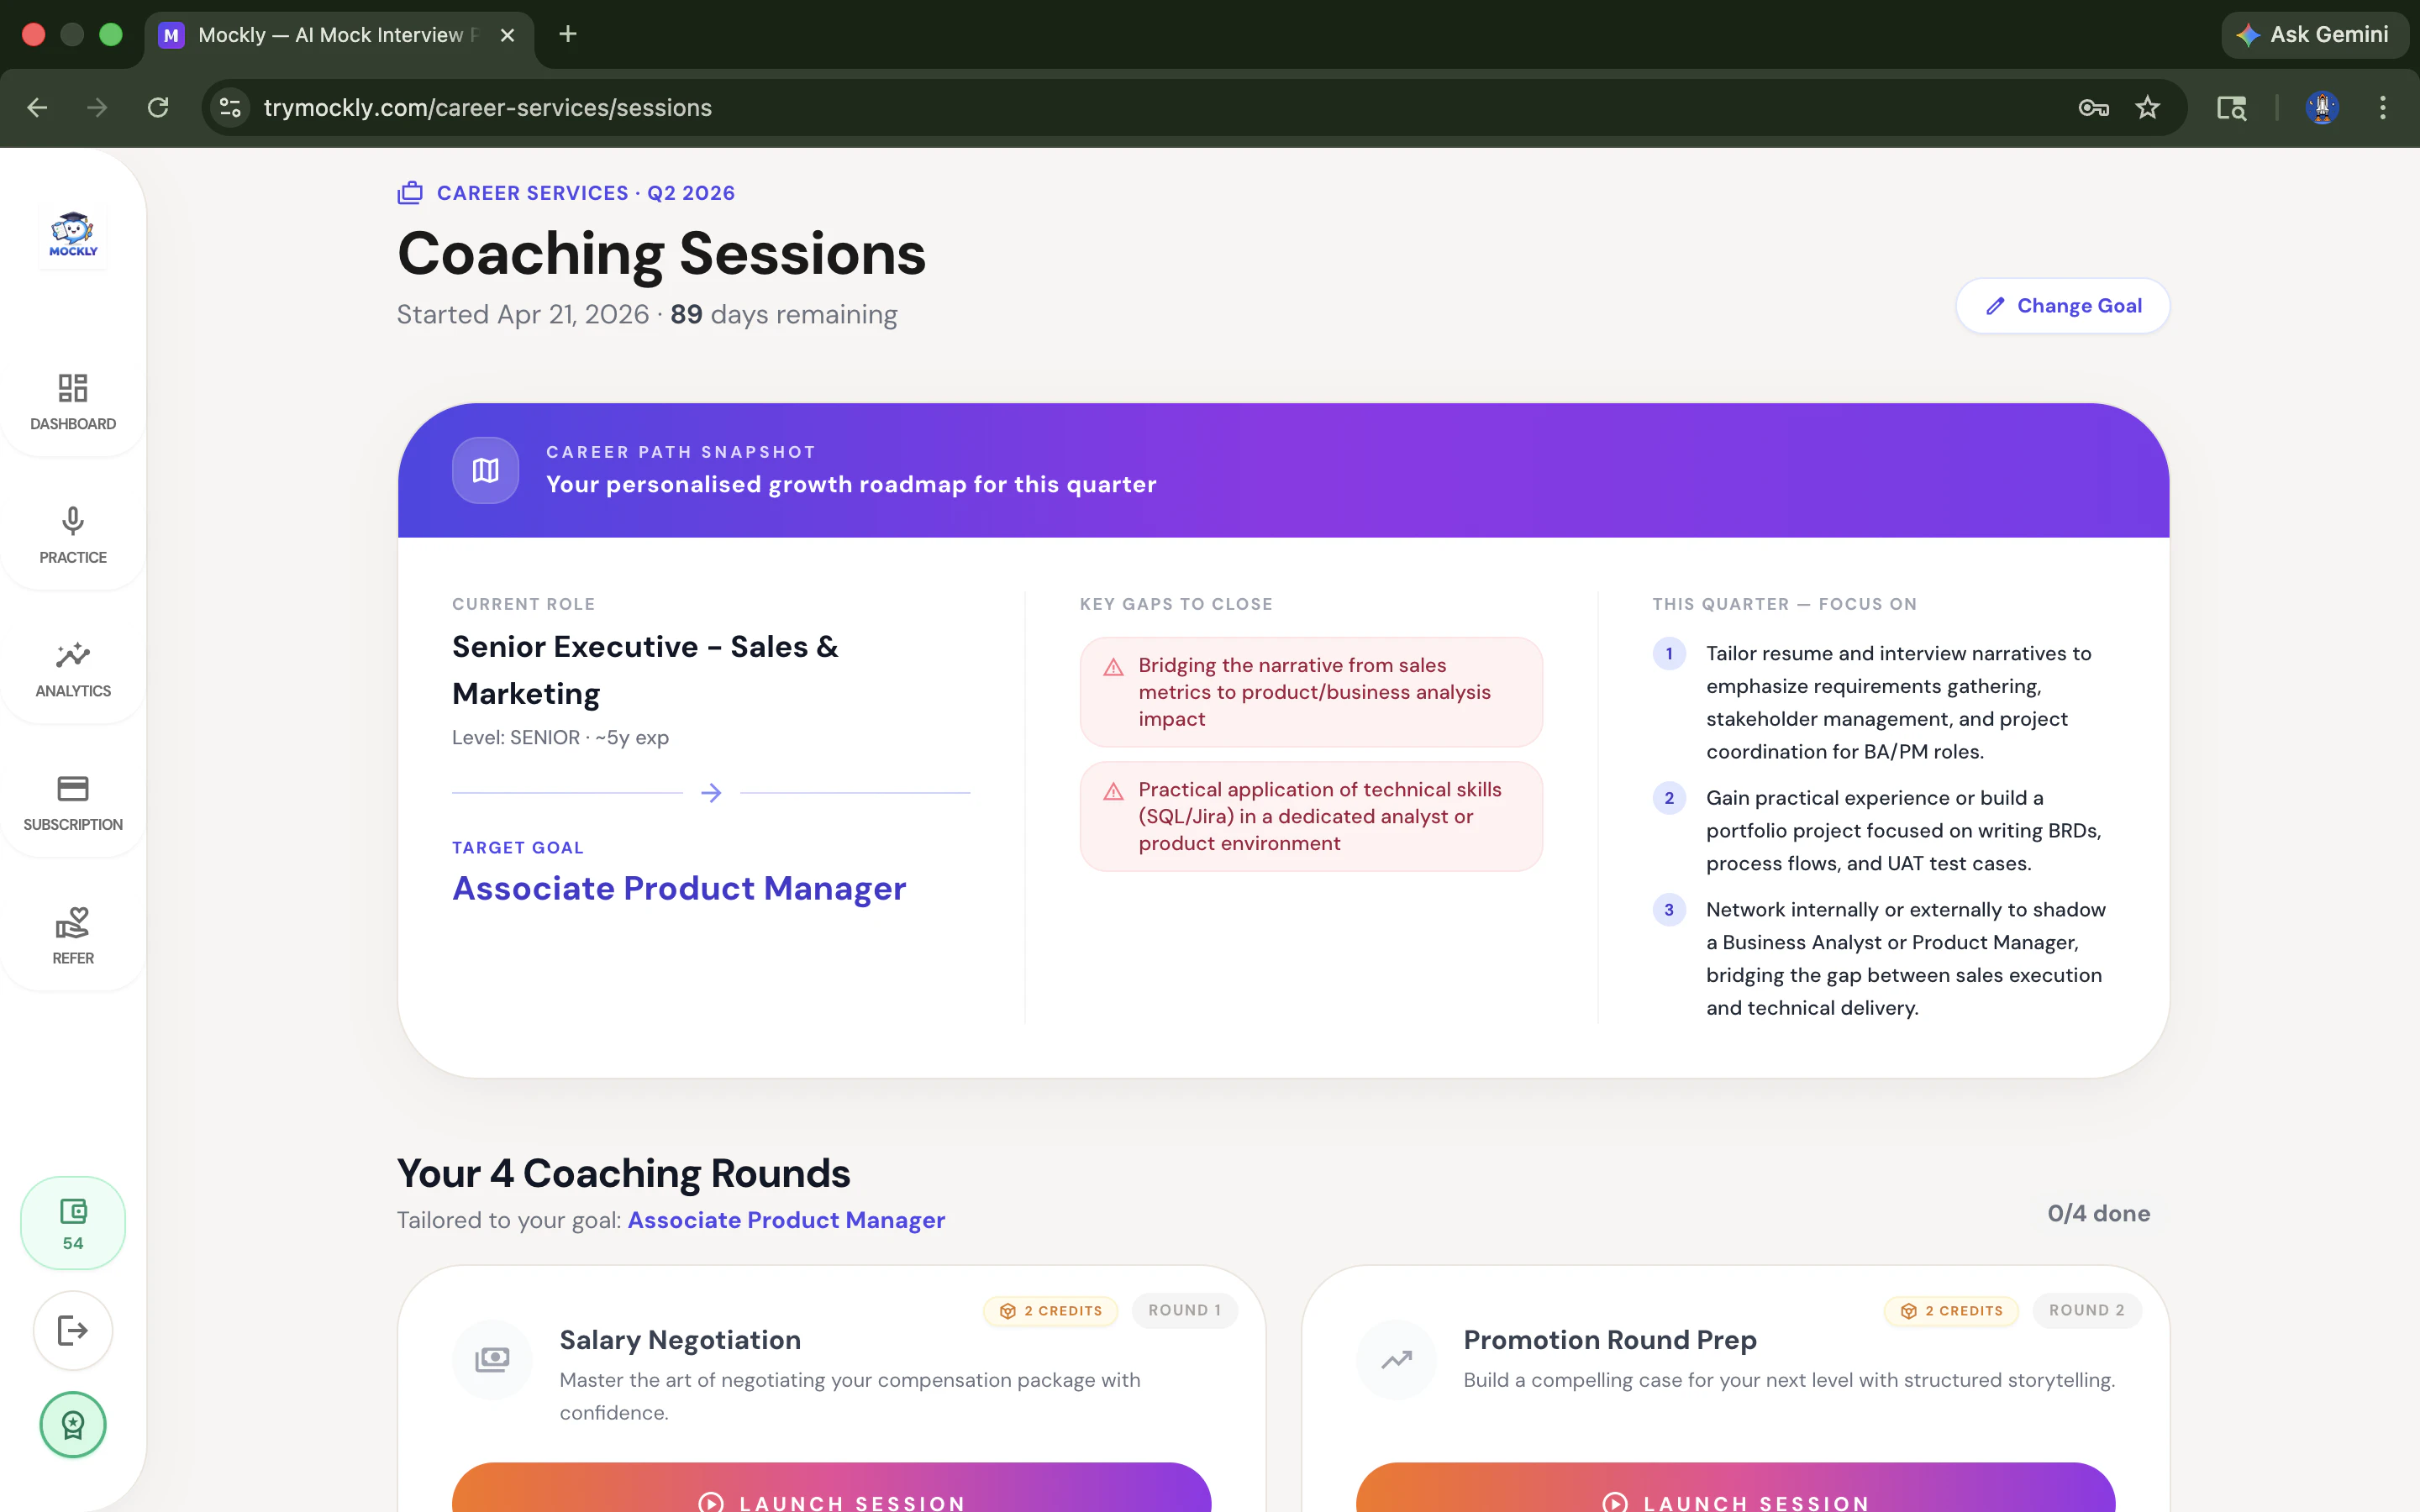The width and height of the screenshot is (2420, 1512).
Task: Open the Subscription card section
Action: pos(73,802)
